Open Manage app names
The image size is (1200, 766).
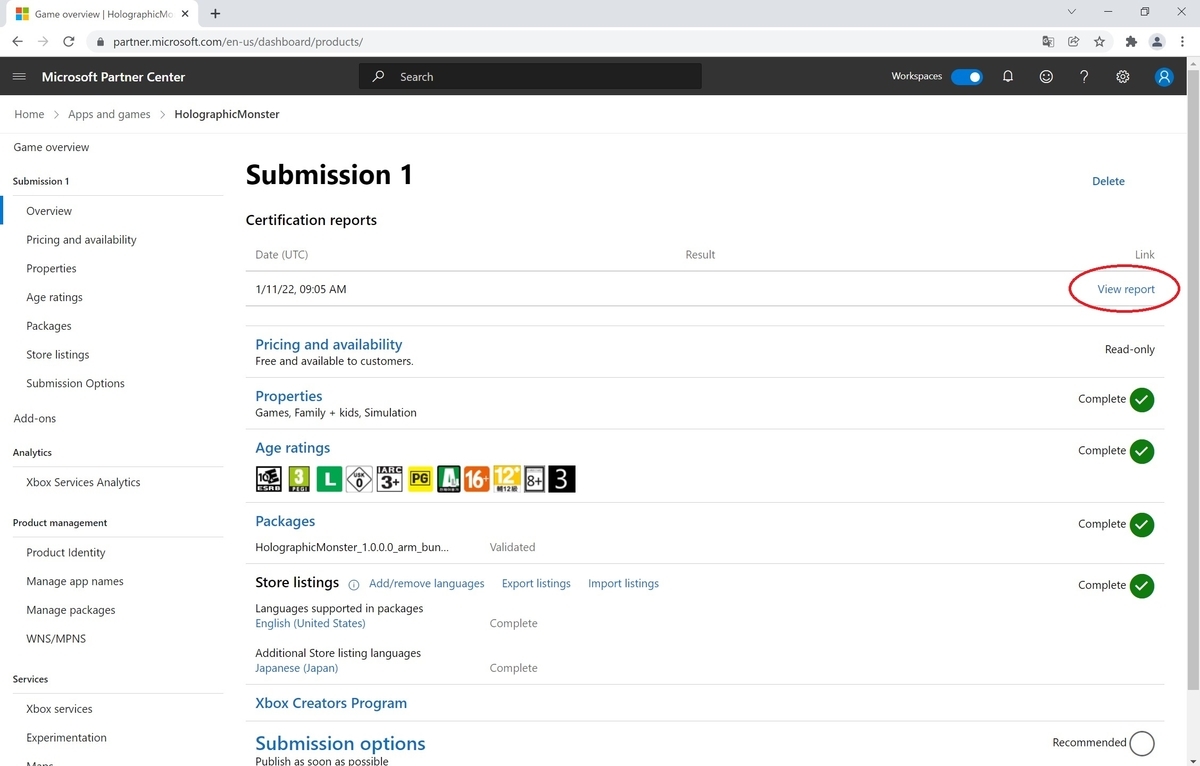(x=75, y=582)
